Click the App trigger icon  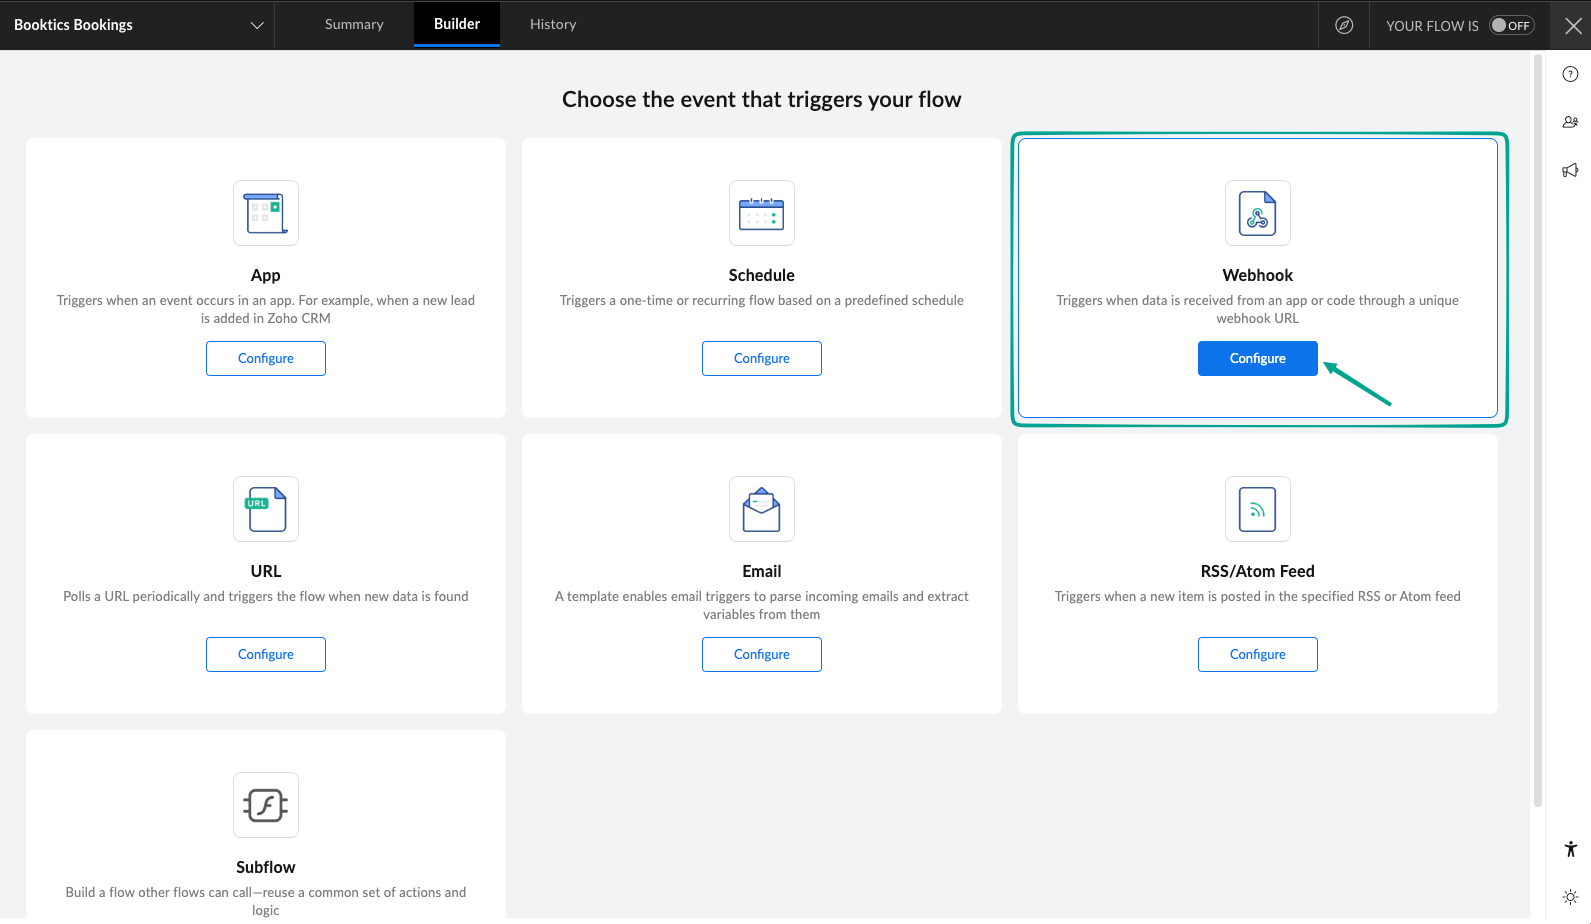[x=266, y=213]
